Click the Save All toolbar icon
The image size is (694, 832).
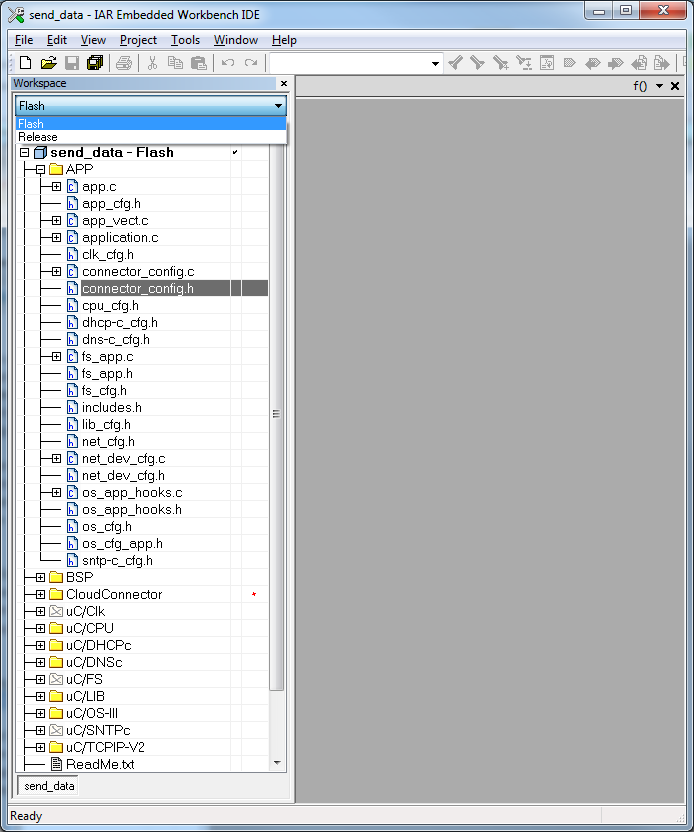[95, 63]
